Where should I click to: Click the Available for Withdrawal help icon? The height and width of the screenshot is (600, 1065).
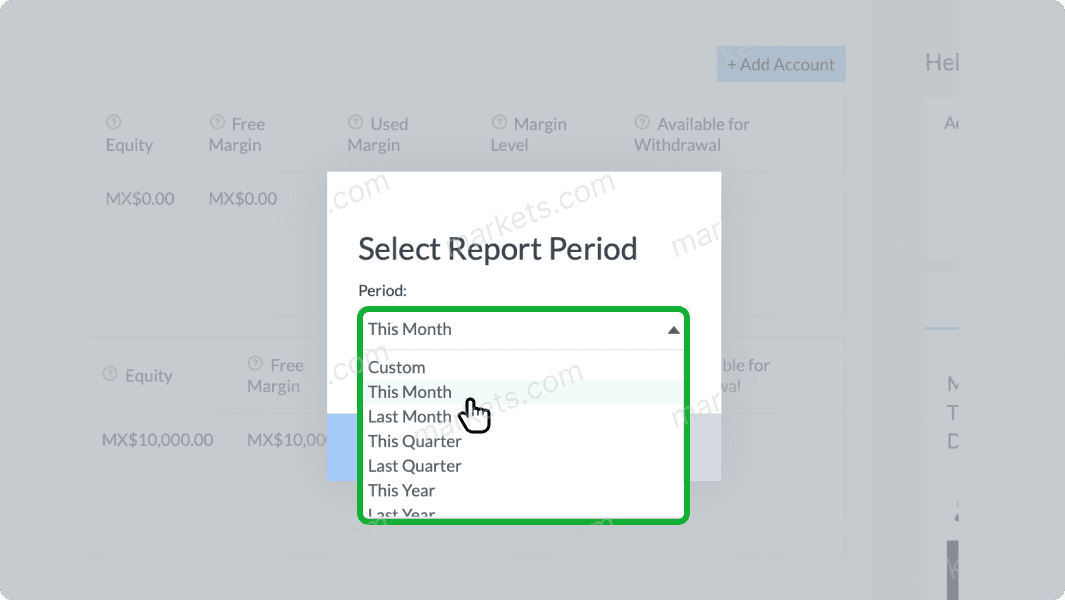[641, 123]
